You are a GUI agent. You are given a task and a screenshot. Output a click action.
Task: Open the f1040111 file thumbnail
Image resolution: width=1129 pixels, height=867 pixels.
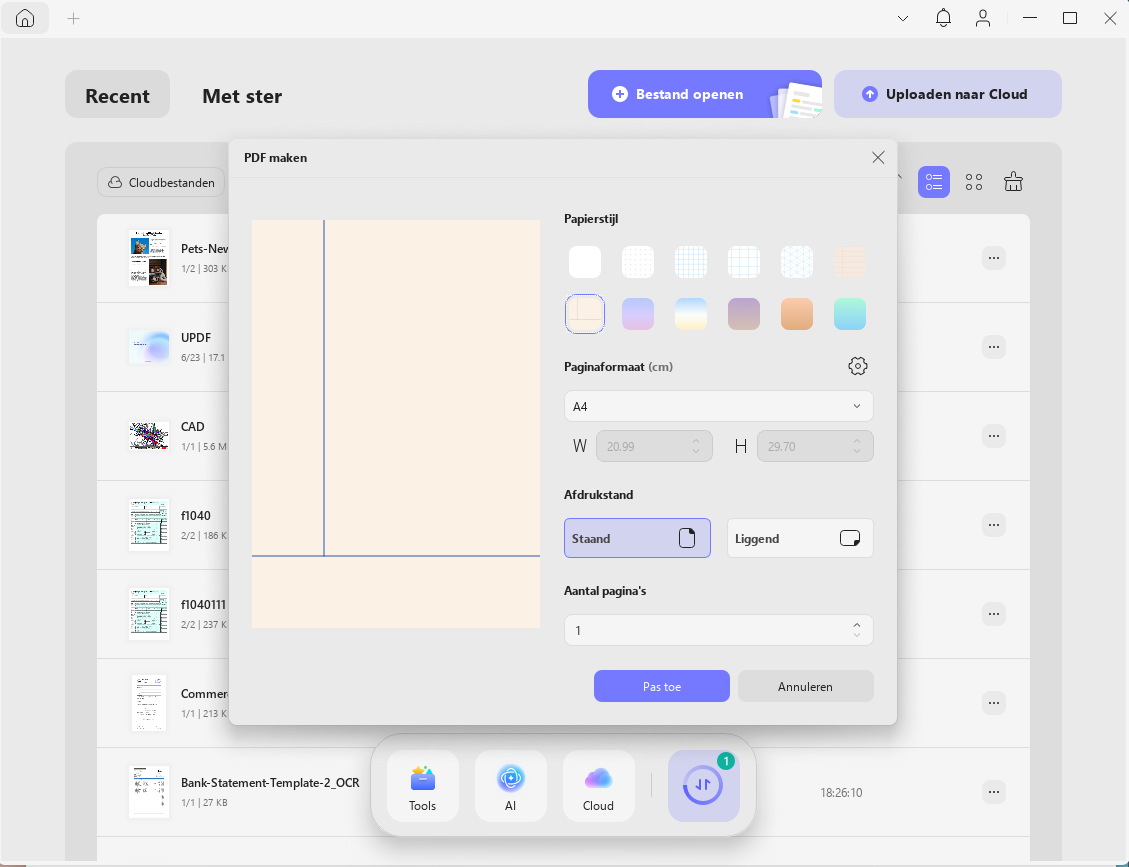click(x=149, y=614)
